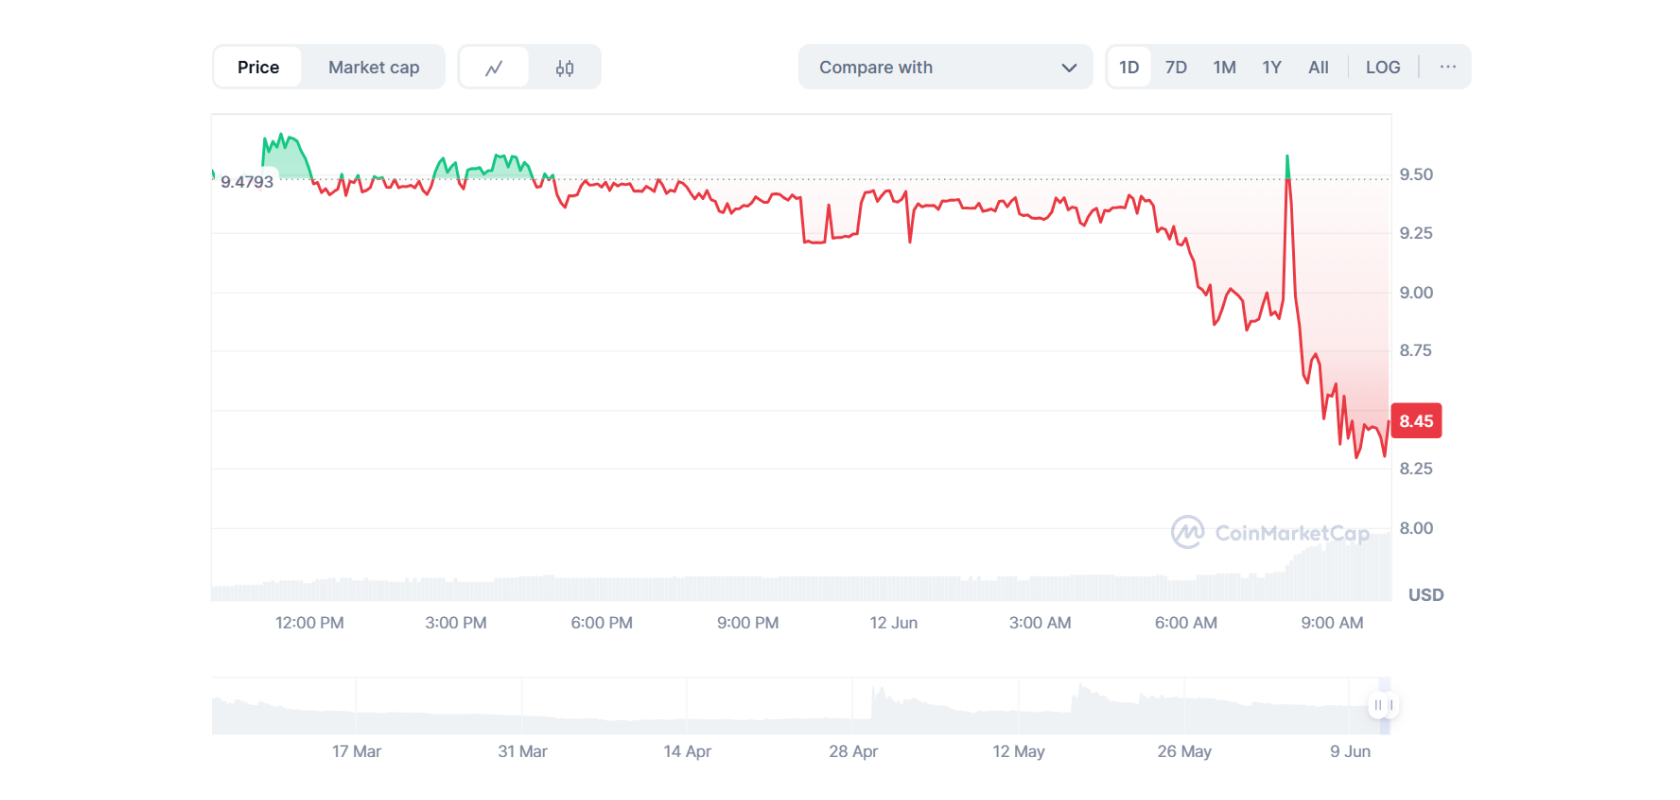The image size is (1680, 800).
Task: Click the 12:00 PM time axis label
Action: click(309, 623)
